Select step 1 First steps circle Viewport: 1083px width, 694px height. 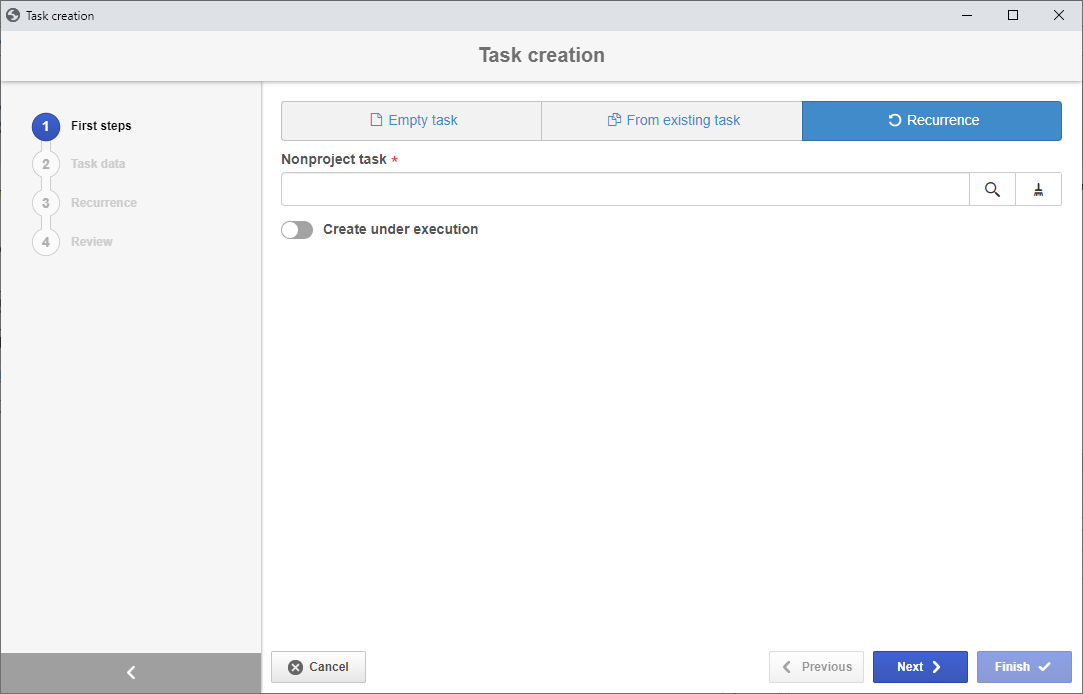click(x=46, y=126)
